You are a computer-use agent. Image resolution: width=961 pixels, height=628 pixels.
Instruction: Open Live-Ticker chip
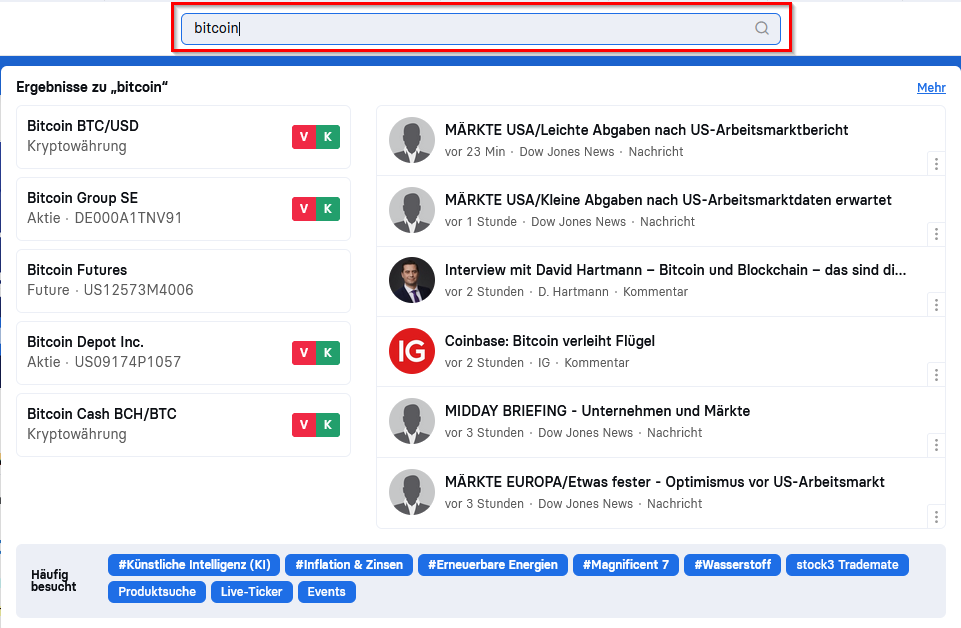(x=252, y=592)
